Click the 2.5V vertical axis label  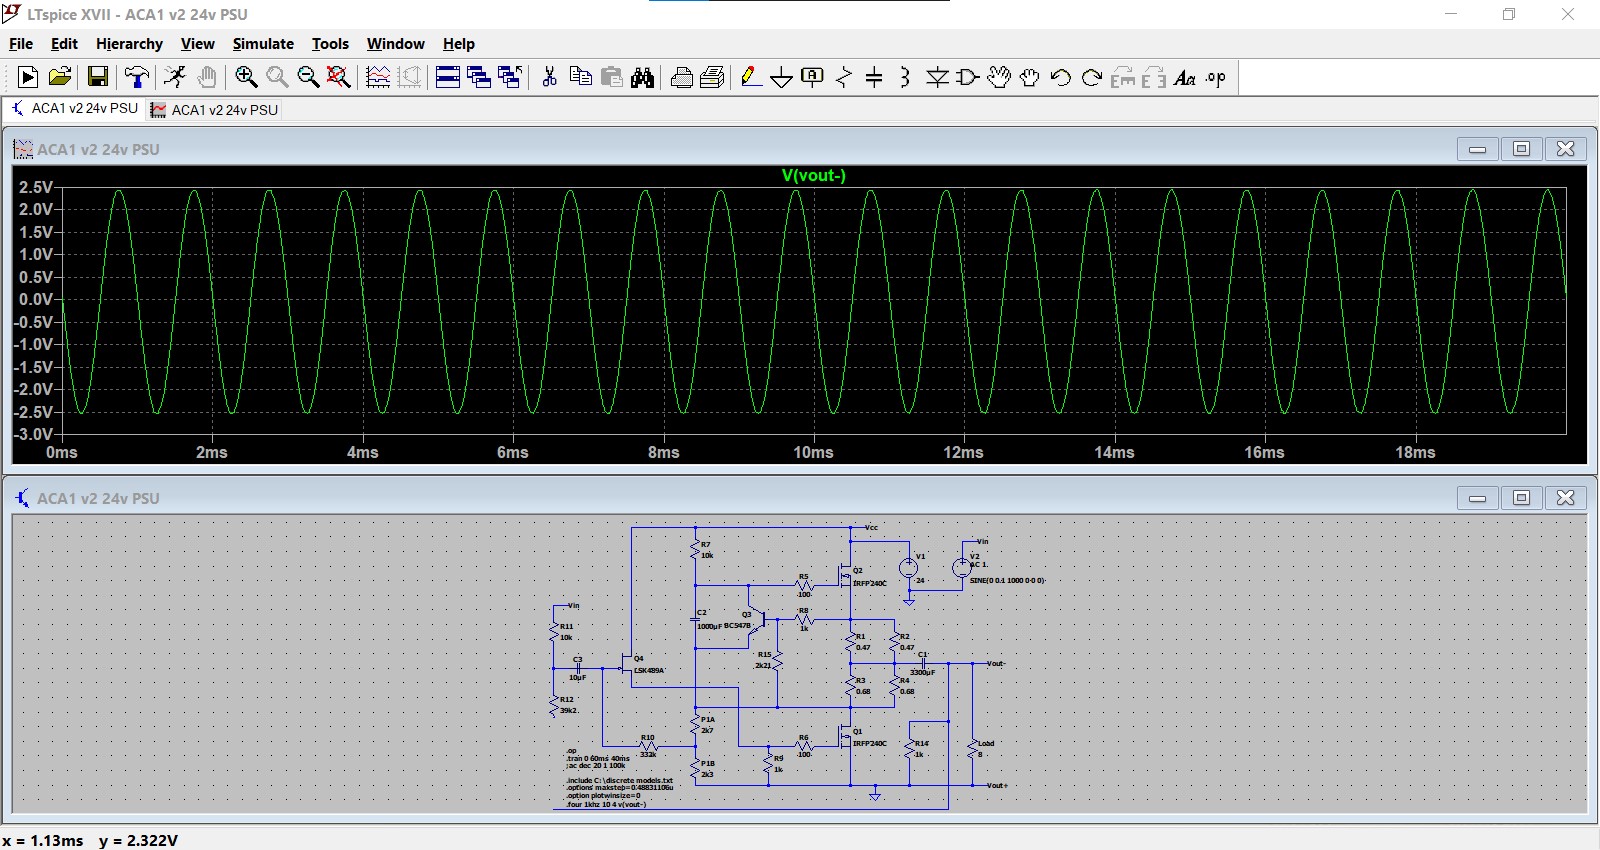click(36, 187)
